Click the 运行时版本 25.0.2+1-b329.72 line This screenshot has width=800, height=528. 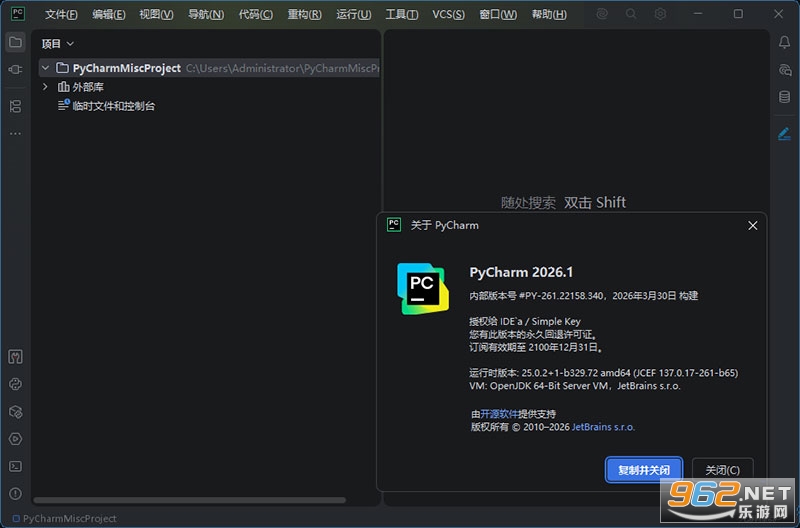click(604, 373)
